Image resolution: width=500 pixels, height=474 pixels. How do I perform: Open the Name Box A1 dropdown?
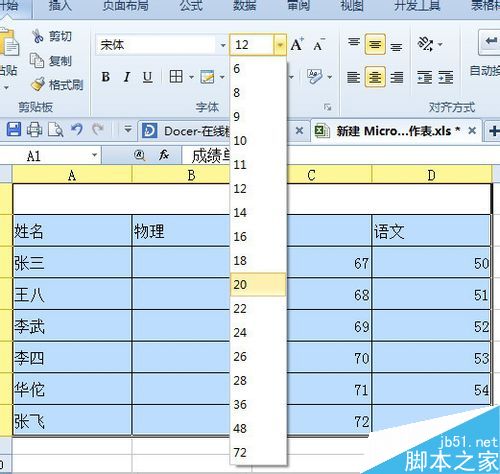[x=94, y=155]
